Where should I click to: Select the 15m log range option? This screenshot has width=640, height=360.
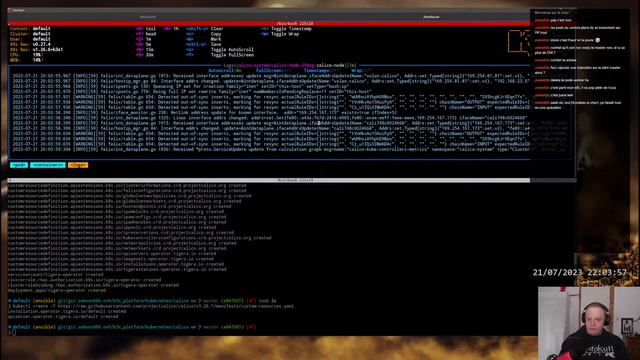pos(145,49)
